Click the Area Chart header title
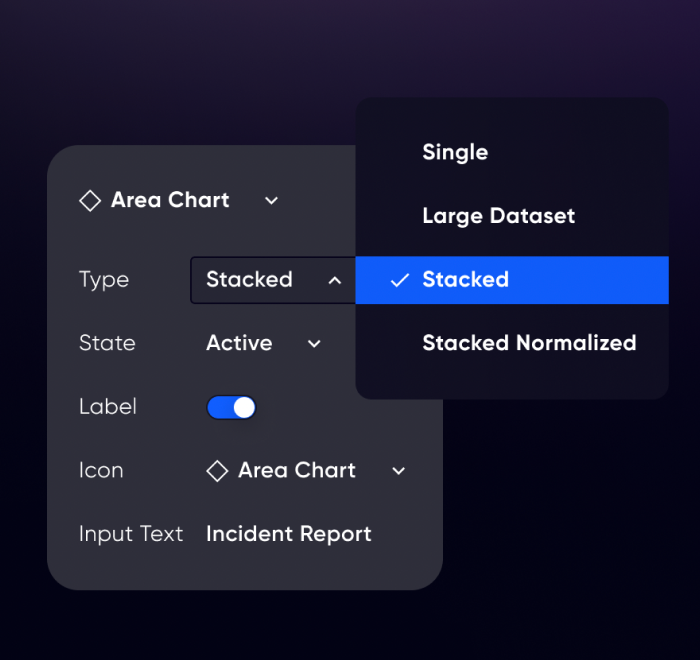 (170, 200)
